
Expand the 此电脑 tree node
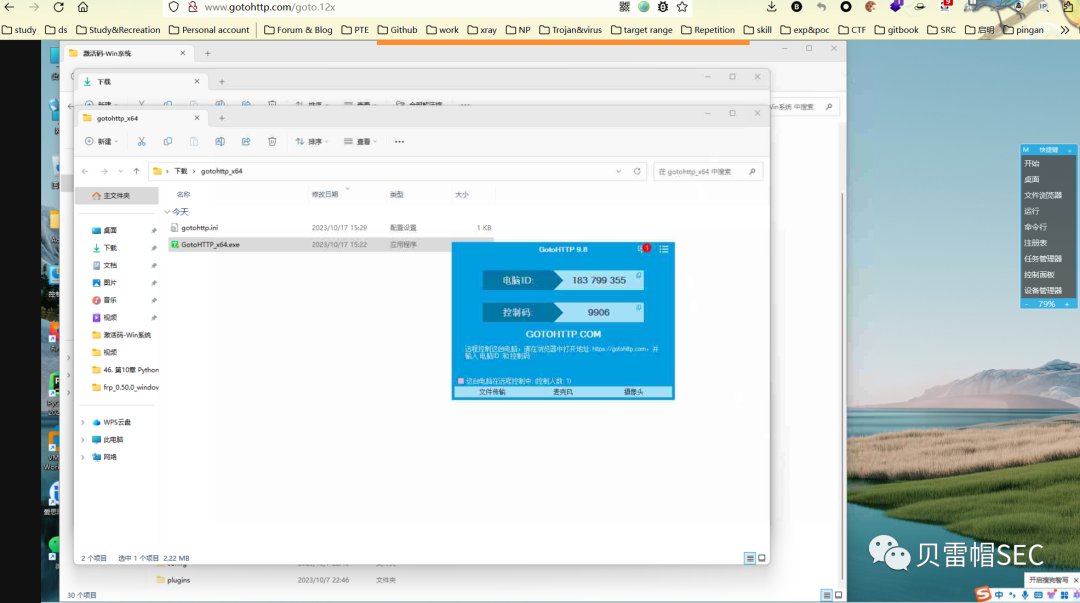[x=83, y=439]
